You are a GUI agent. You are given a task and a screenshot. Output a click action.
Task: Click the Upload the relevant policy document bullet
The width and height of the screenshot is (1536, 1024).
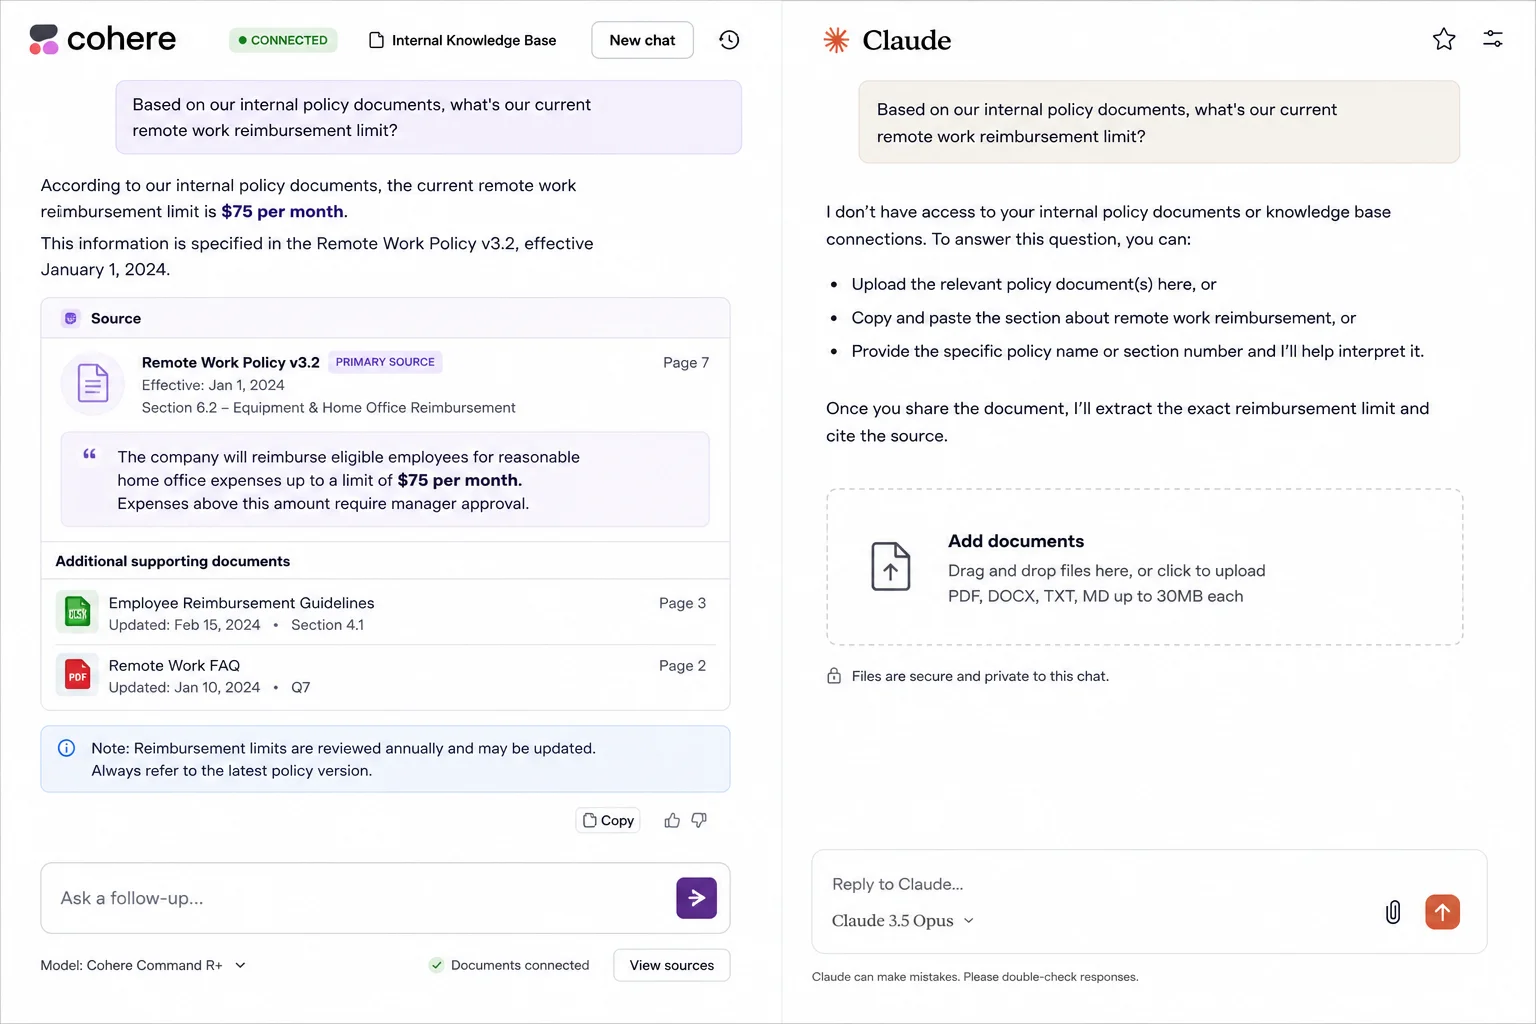1034,284
